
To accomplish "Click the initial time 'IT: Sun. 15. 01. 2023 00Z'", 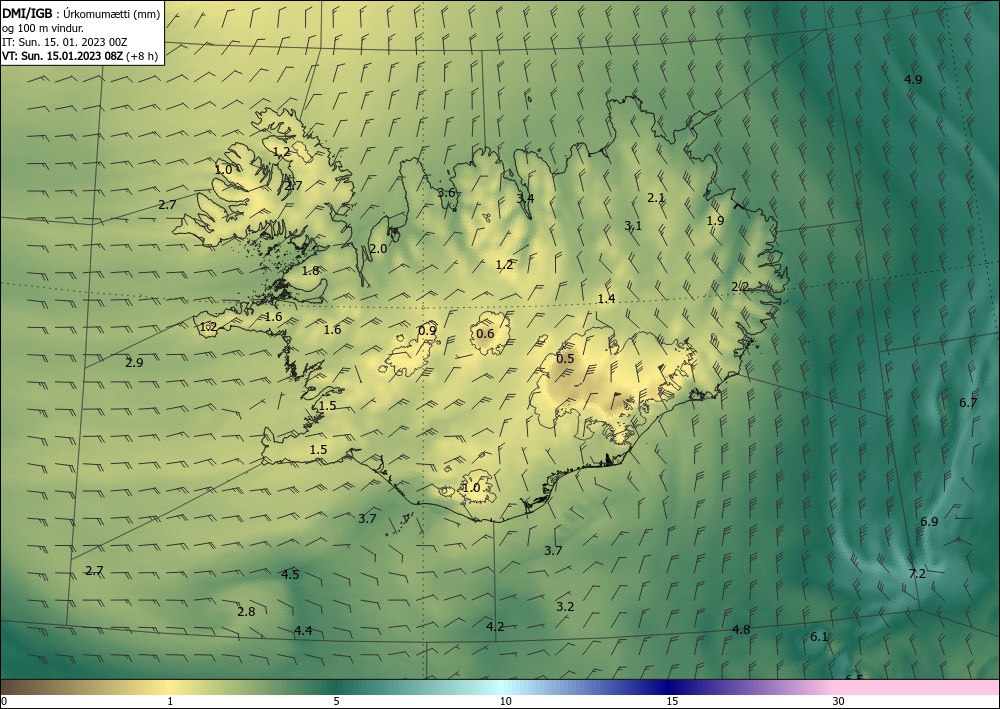I will 64,42.
